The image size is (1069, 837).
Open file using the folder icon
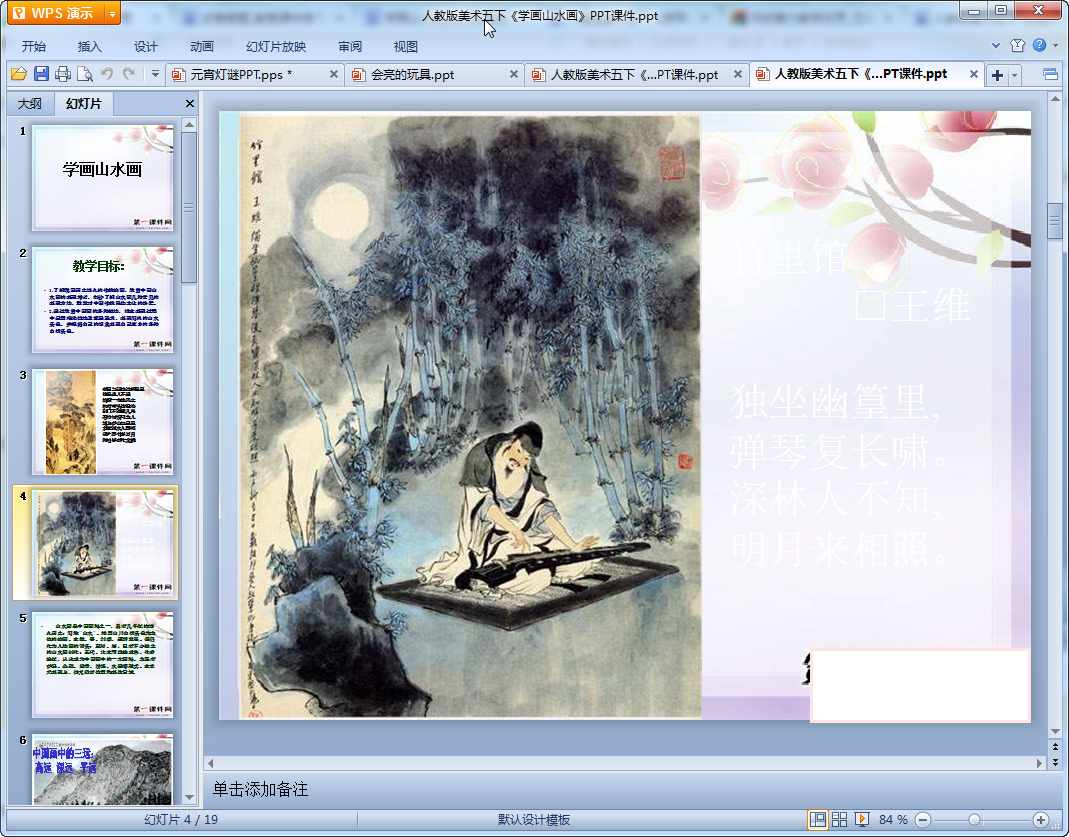point(18,74)
